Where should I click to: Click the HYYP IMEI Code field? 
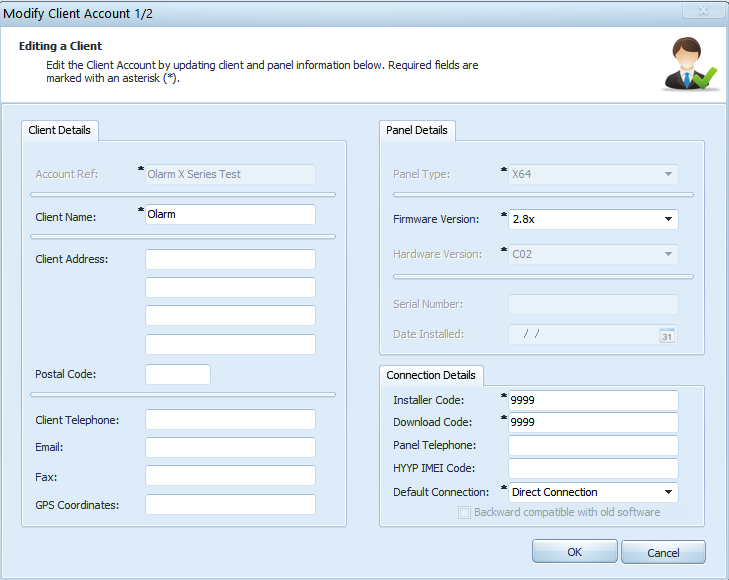pyautogui.click(x=593, y=468)
